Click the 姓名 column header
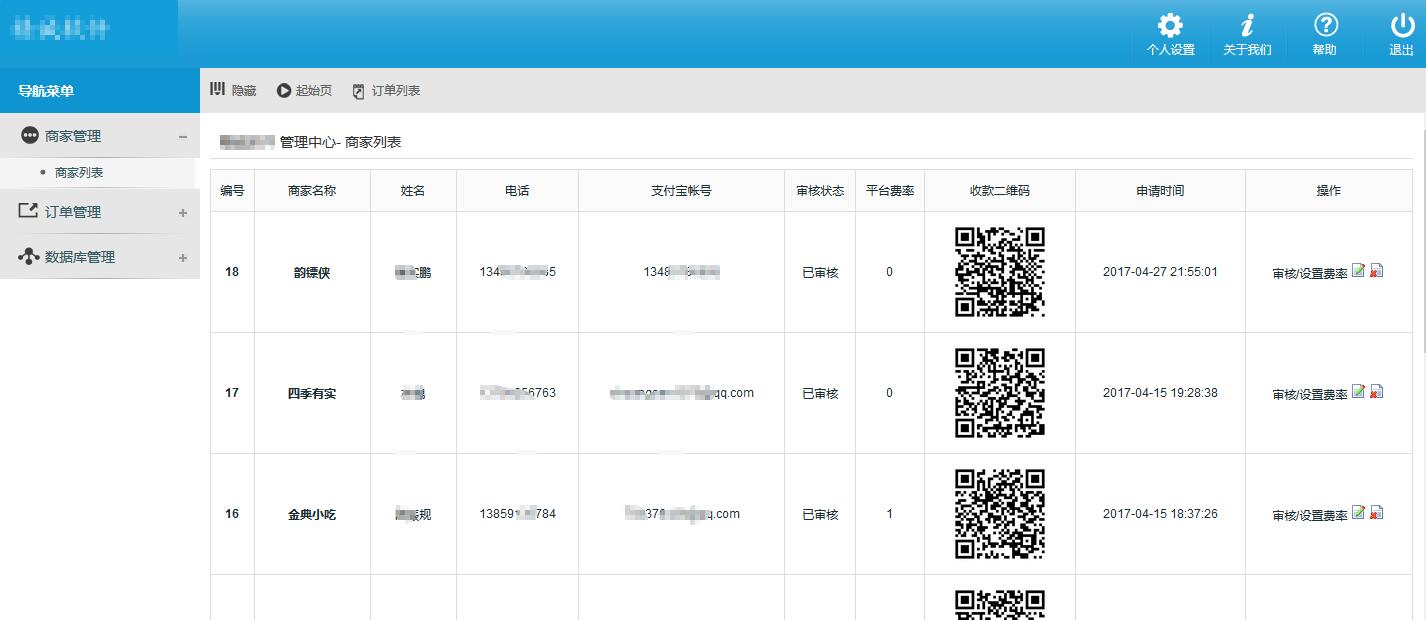Image resolution: width=1426 pixels, height=620 pixels. [x=413, y=190]
